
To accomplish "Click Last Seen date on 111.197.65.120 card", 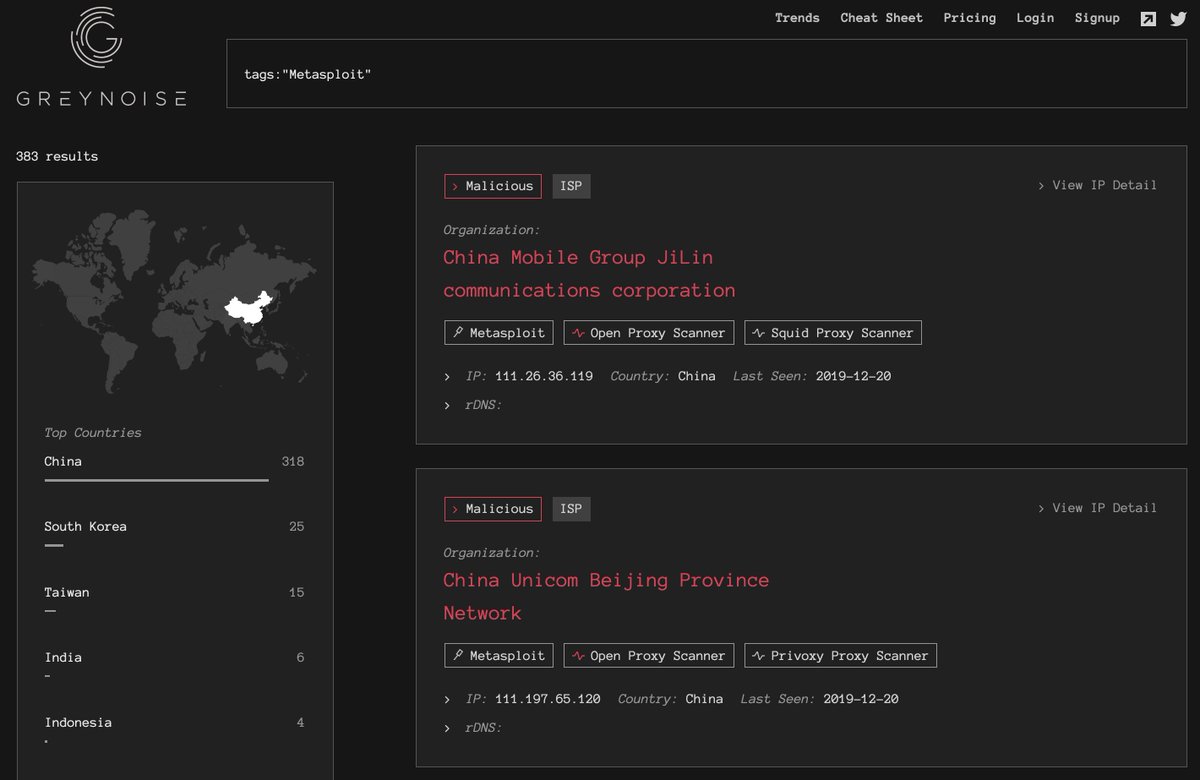I will point(861,700).
